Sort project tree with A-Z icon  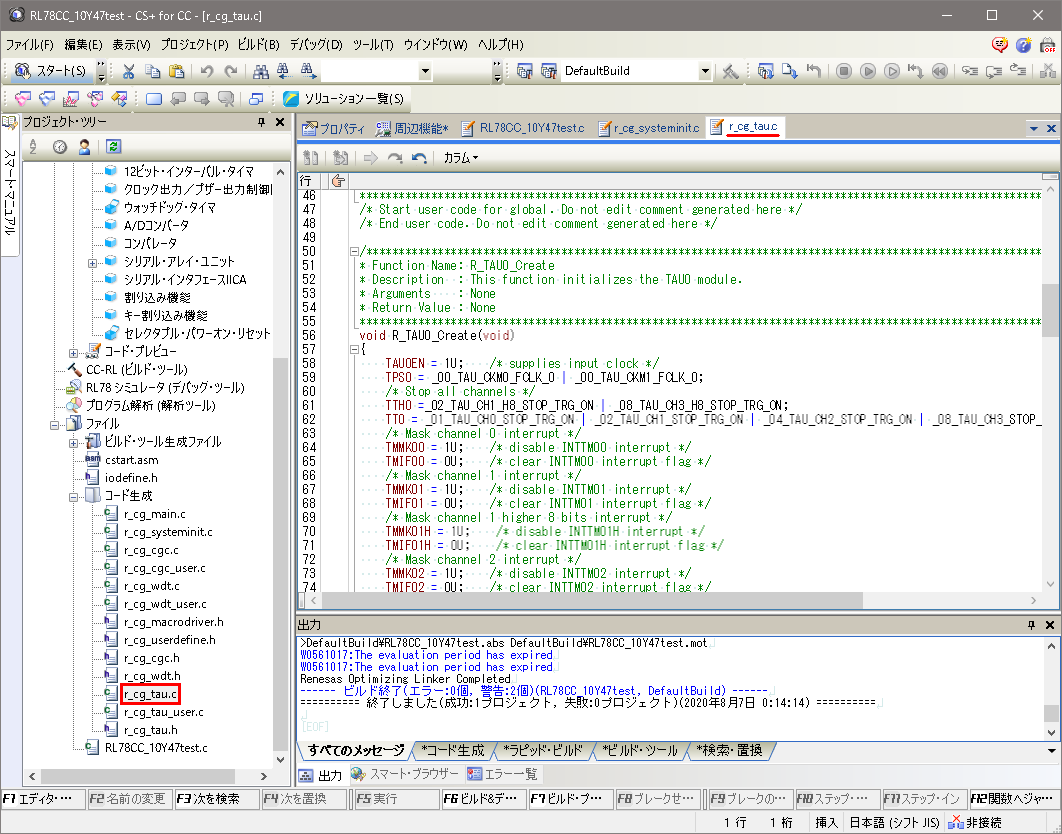[x=32, y=146]
